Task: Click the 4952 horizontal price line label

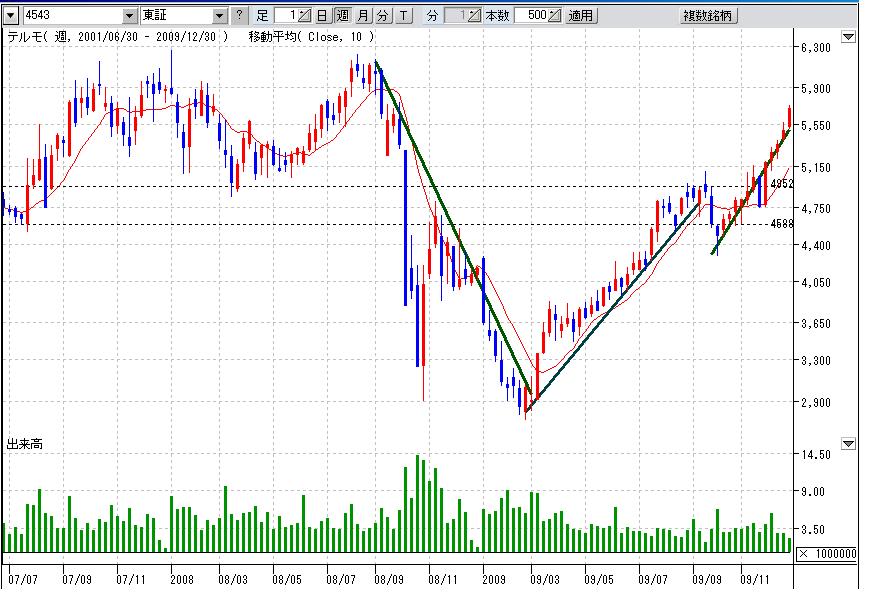Action: coord(781,183)
